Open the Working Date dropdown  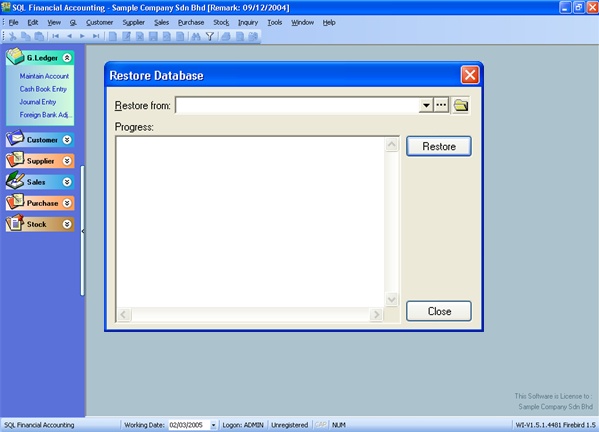point(213,425)
